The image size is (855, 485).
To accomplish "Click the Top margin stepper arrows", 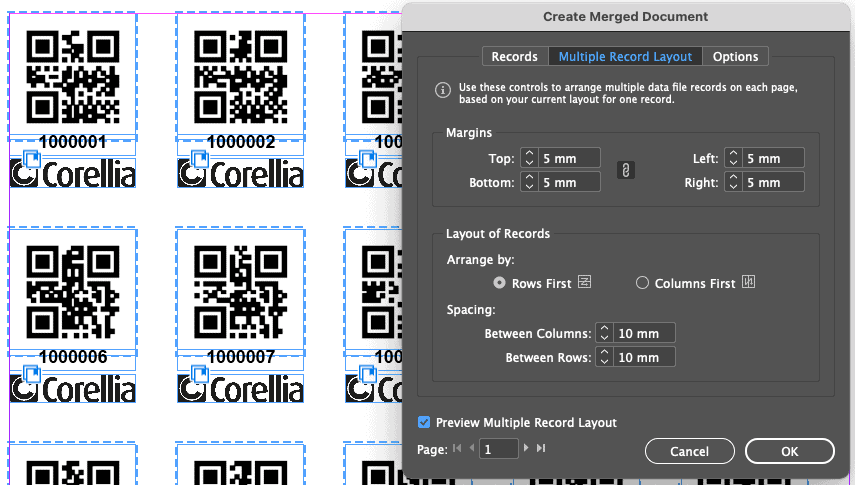I will pyautogui.click(x=529, y=158).
